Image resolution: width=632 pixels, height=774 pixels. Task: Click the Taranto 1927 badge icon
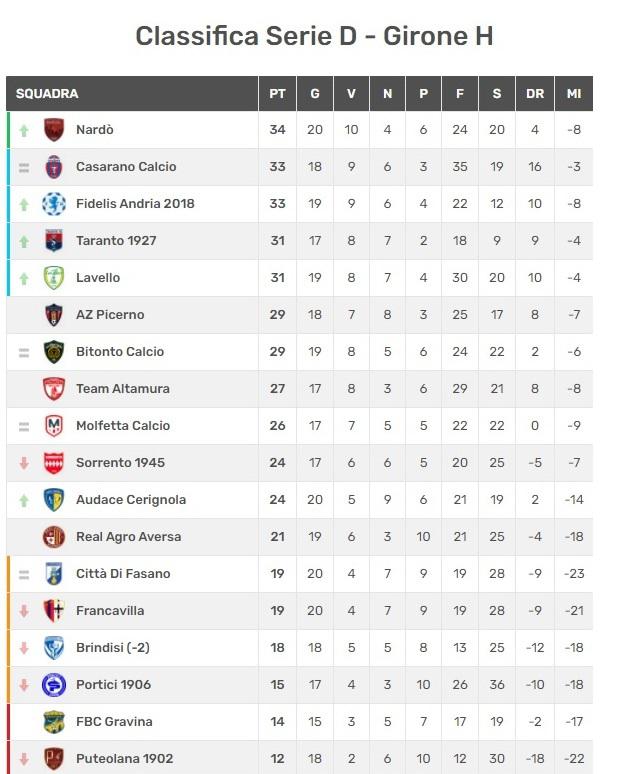(54, 241)
